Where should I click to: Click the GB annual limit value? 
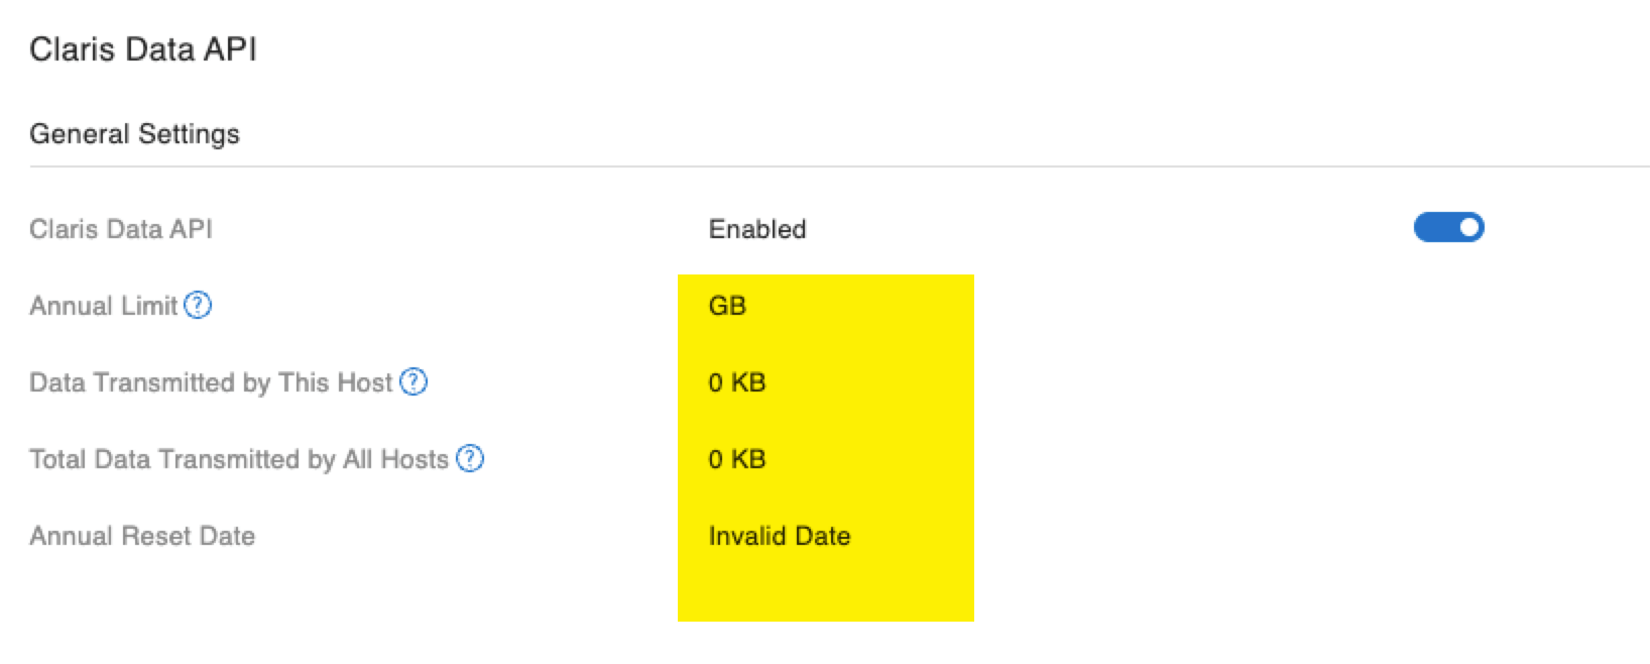pos(727,306)
